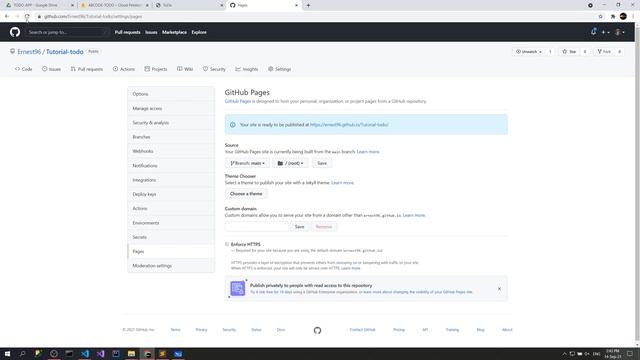Select Pages in settings sidebar
This screenshot has height=360, width=640.
tap(171, 251)
